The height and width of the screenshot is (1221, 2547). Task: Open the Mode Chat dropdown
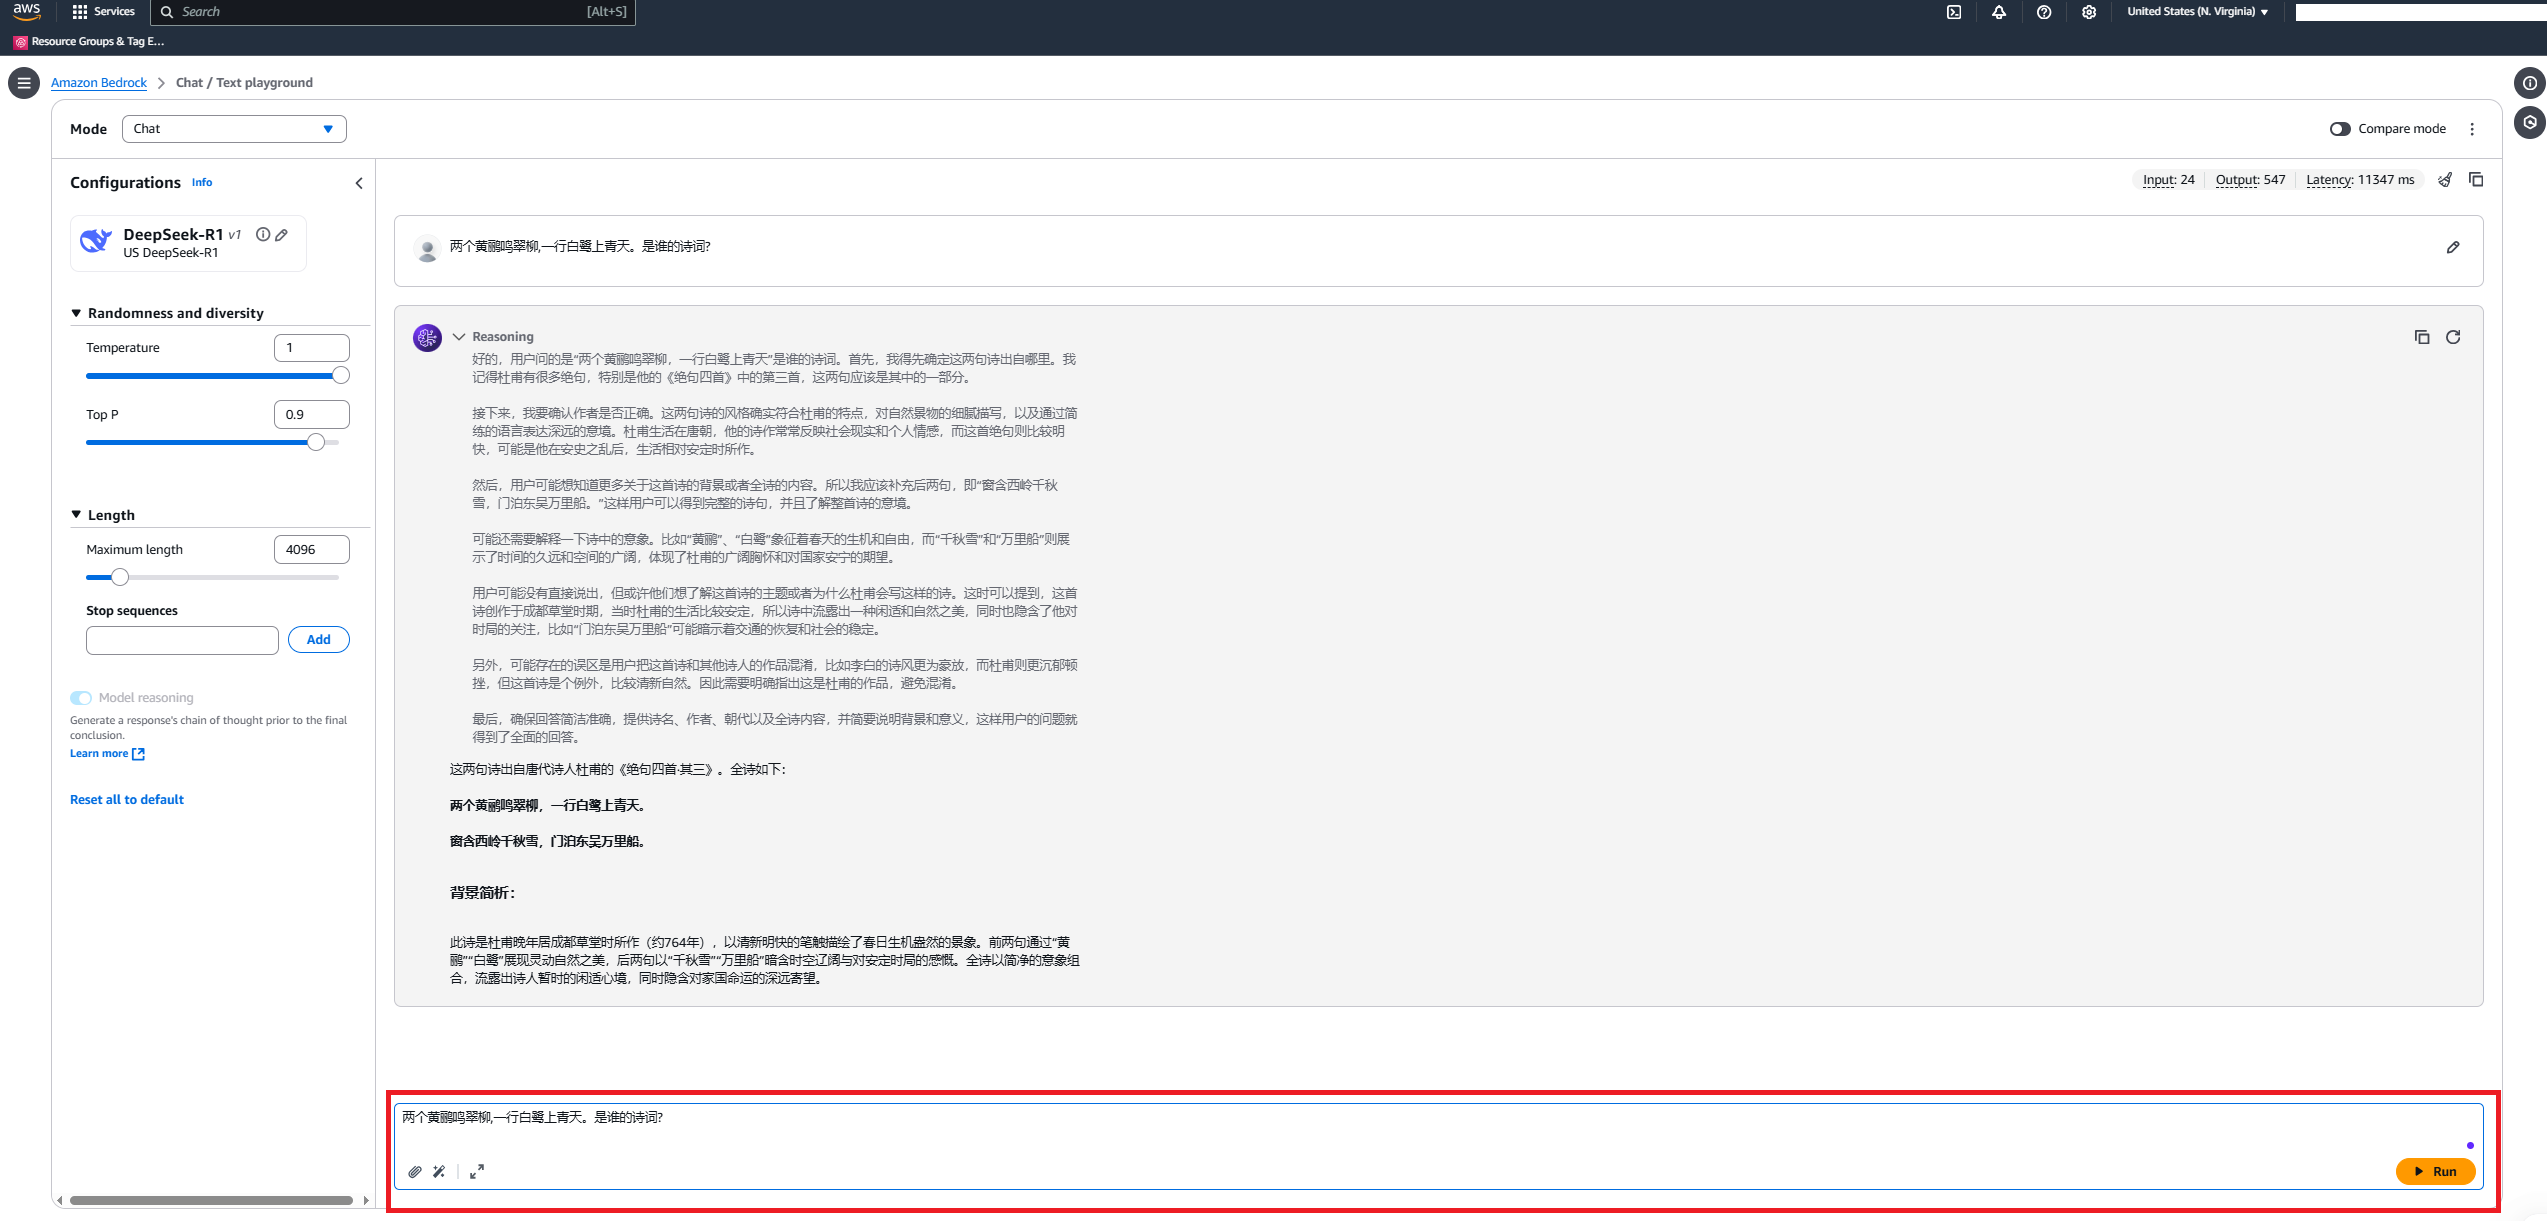point(234,129)
